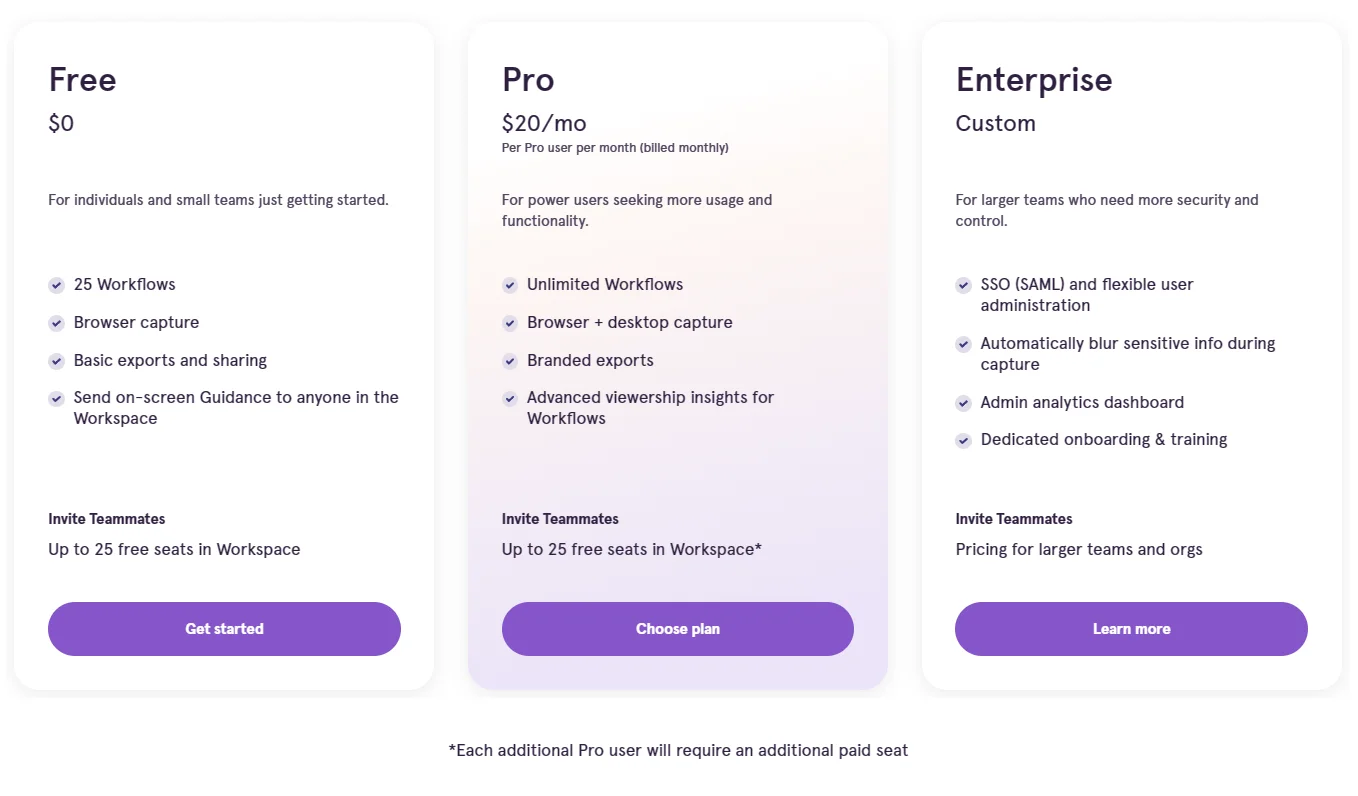Click the checkmark next to Branded exports

tap(510, 361)
